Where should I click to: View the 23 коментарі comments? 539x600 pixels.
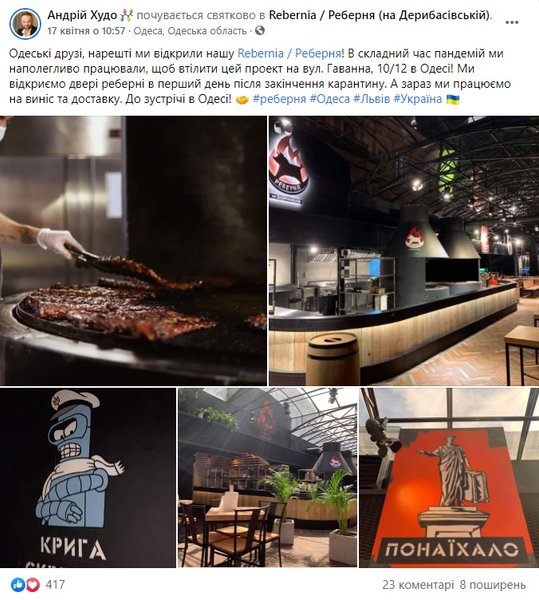[418, 585]
